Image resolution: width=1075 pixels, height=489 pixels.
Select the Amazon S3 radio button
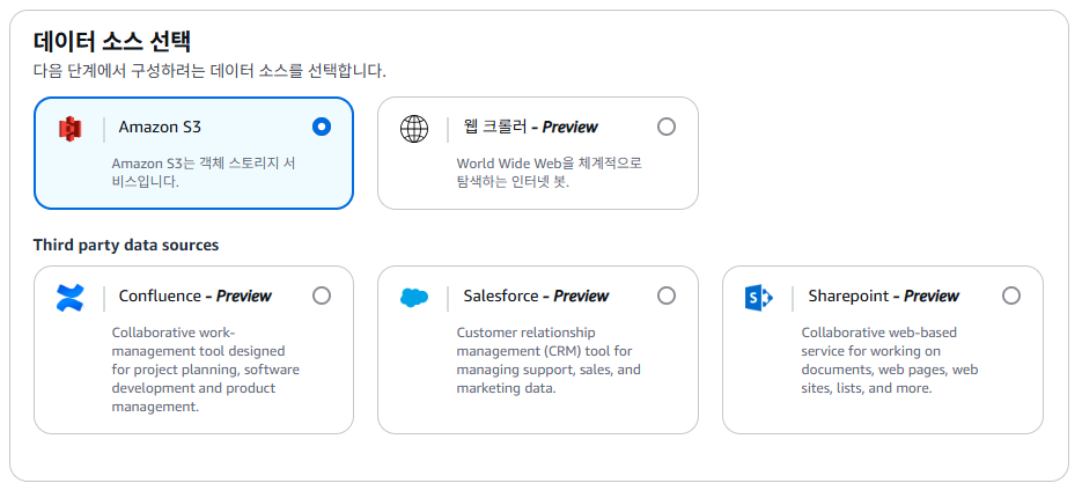tap(322, 127)
